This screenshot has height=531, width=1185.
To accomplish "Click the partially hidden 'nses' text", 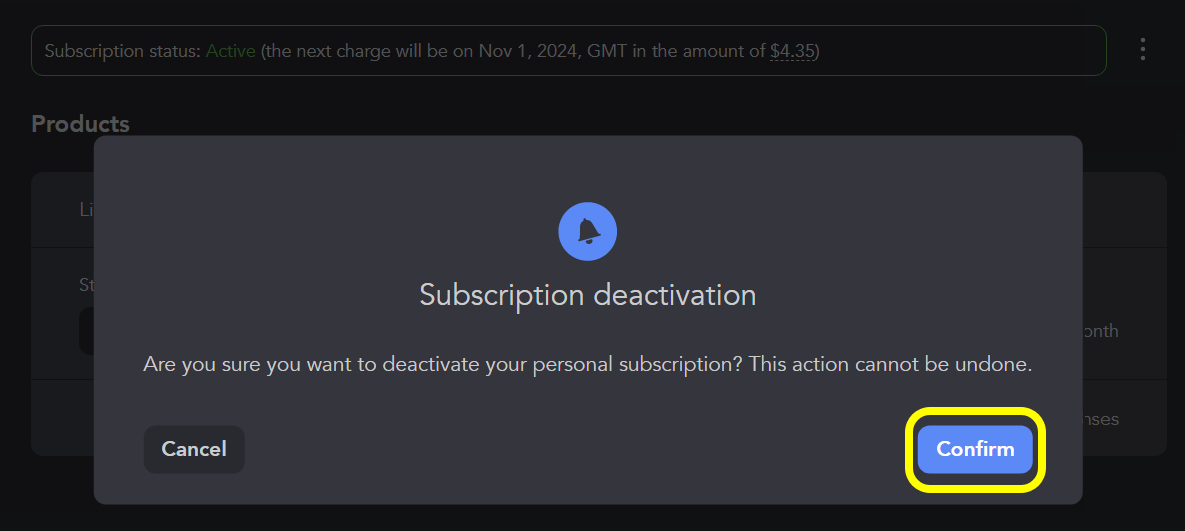I will 1100,419.
